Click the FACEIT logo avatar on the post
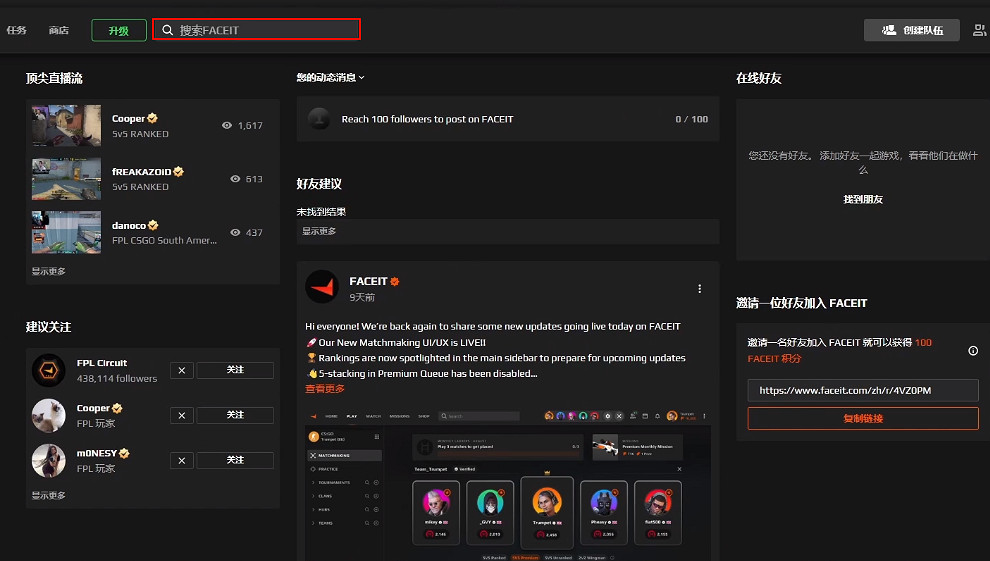 (x=322, y=287)
